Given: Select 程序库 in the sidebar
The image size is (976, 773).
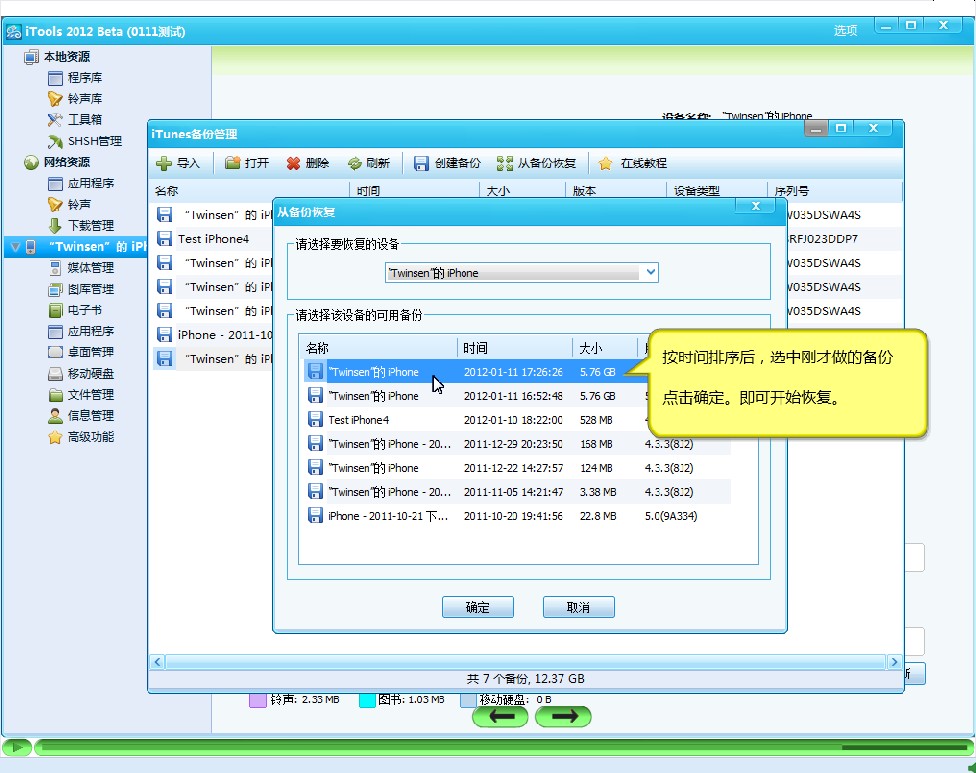Looking at the screenshot, I should (x=85, y=78).
